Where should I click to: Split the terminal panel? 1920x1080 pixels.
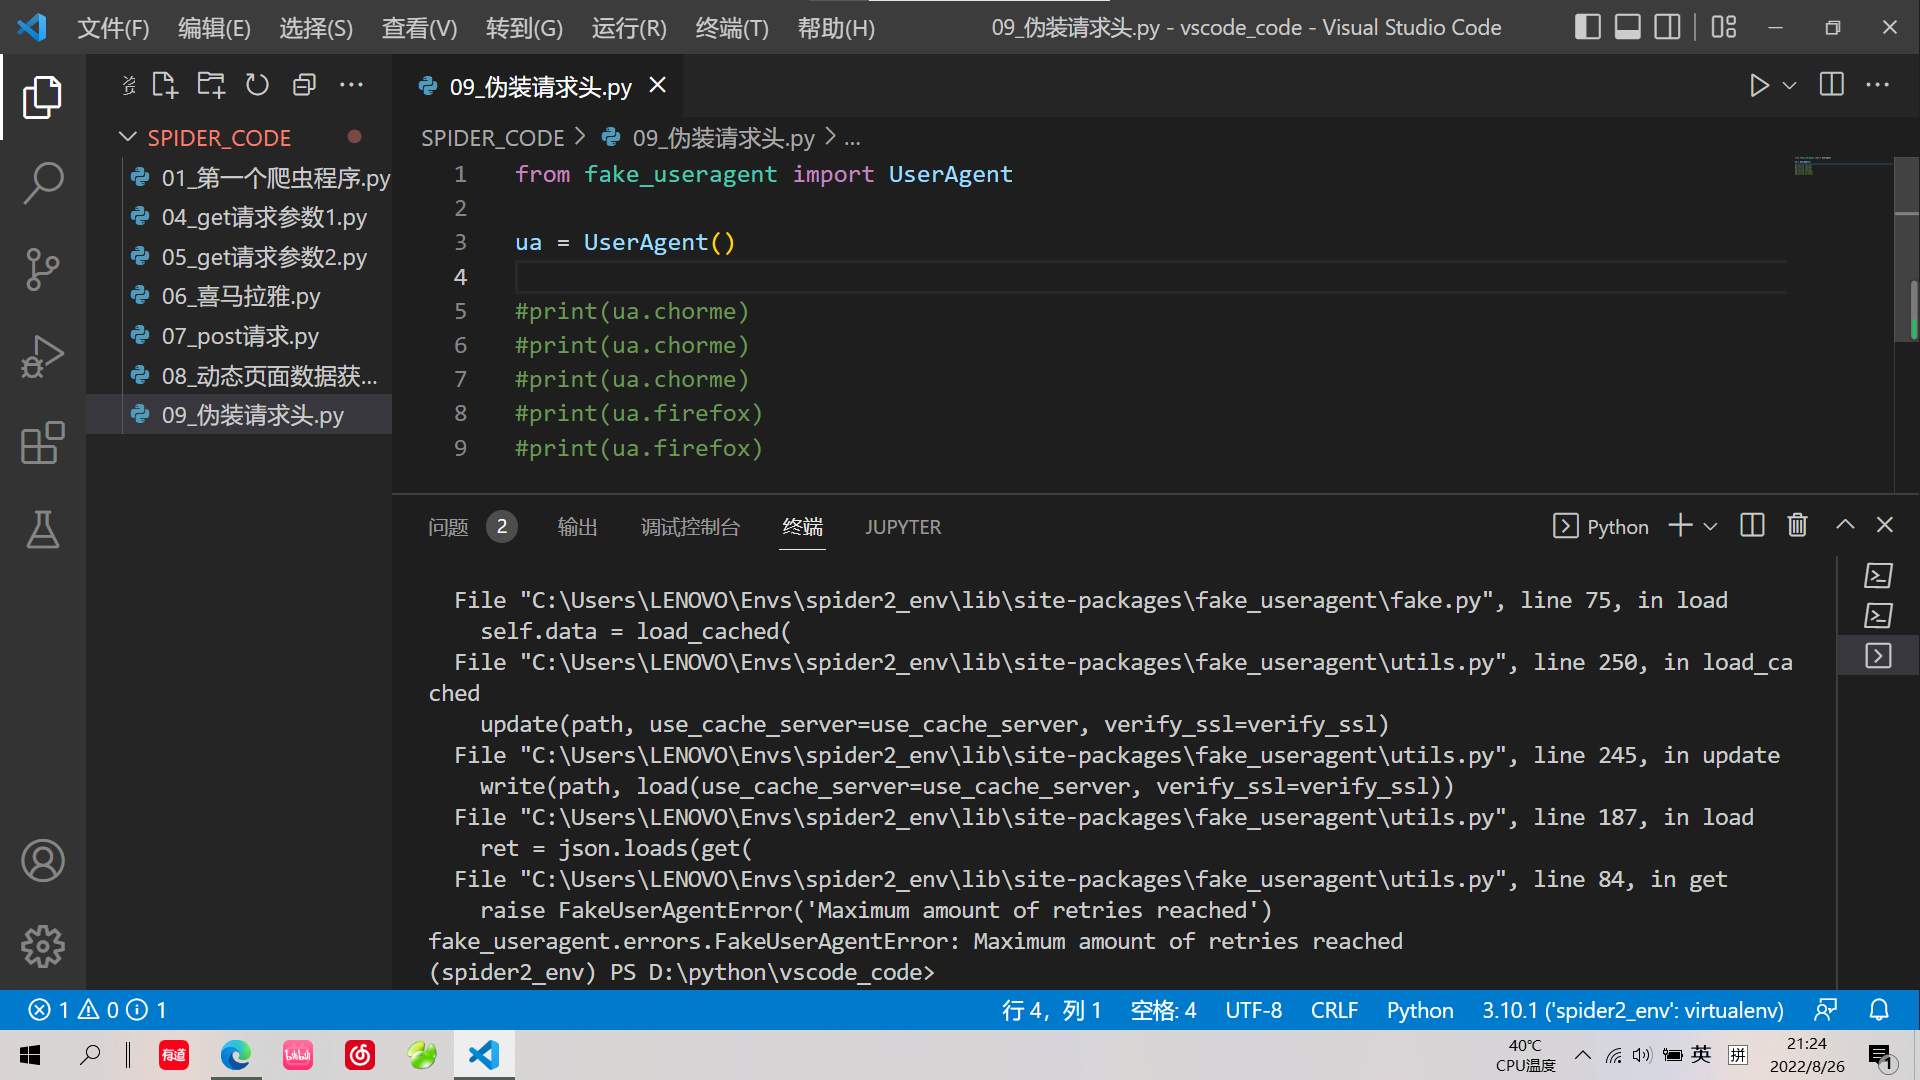coord(1752,525)
